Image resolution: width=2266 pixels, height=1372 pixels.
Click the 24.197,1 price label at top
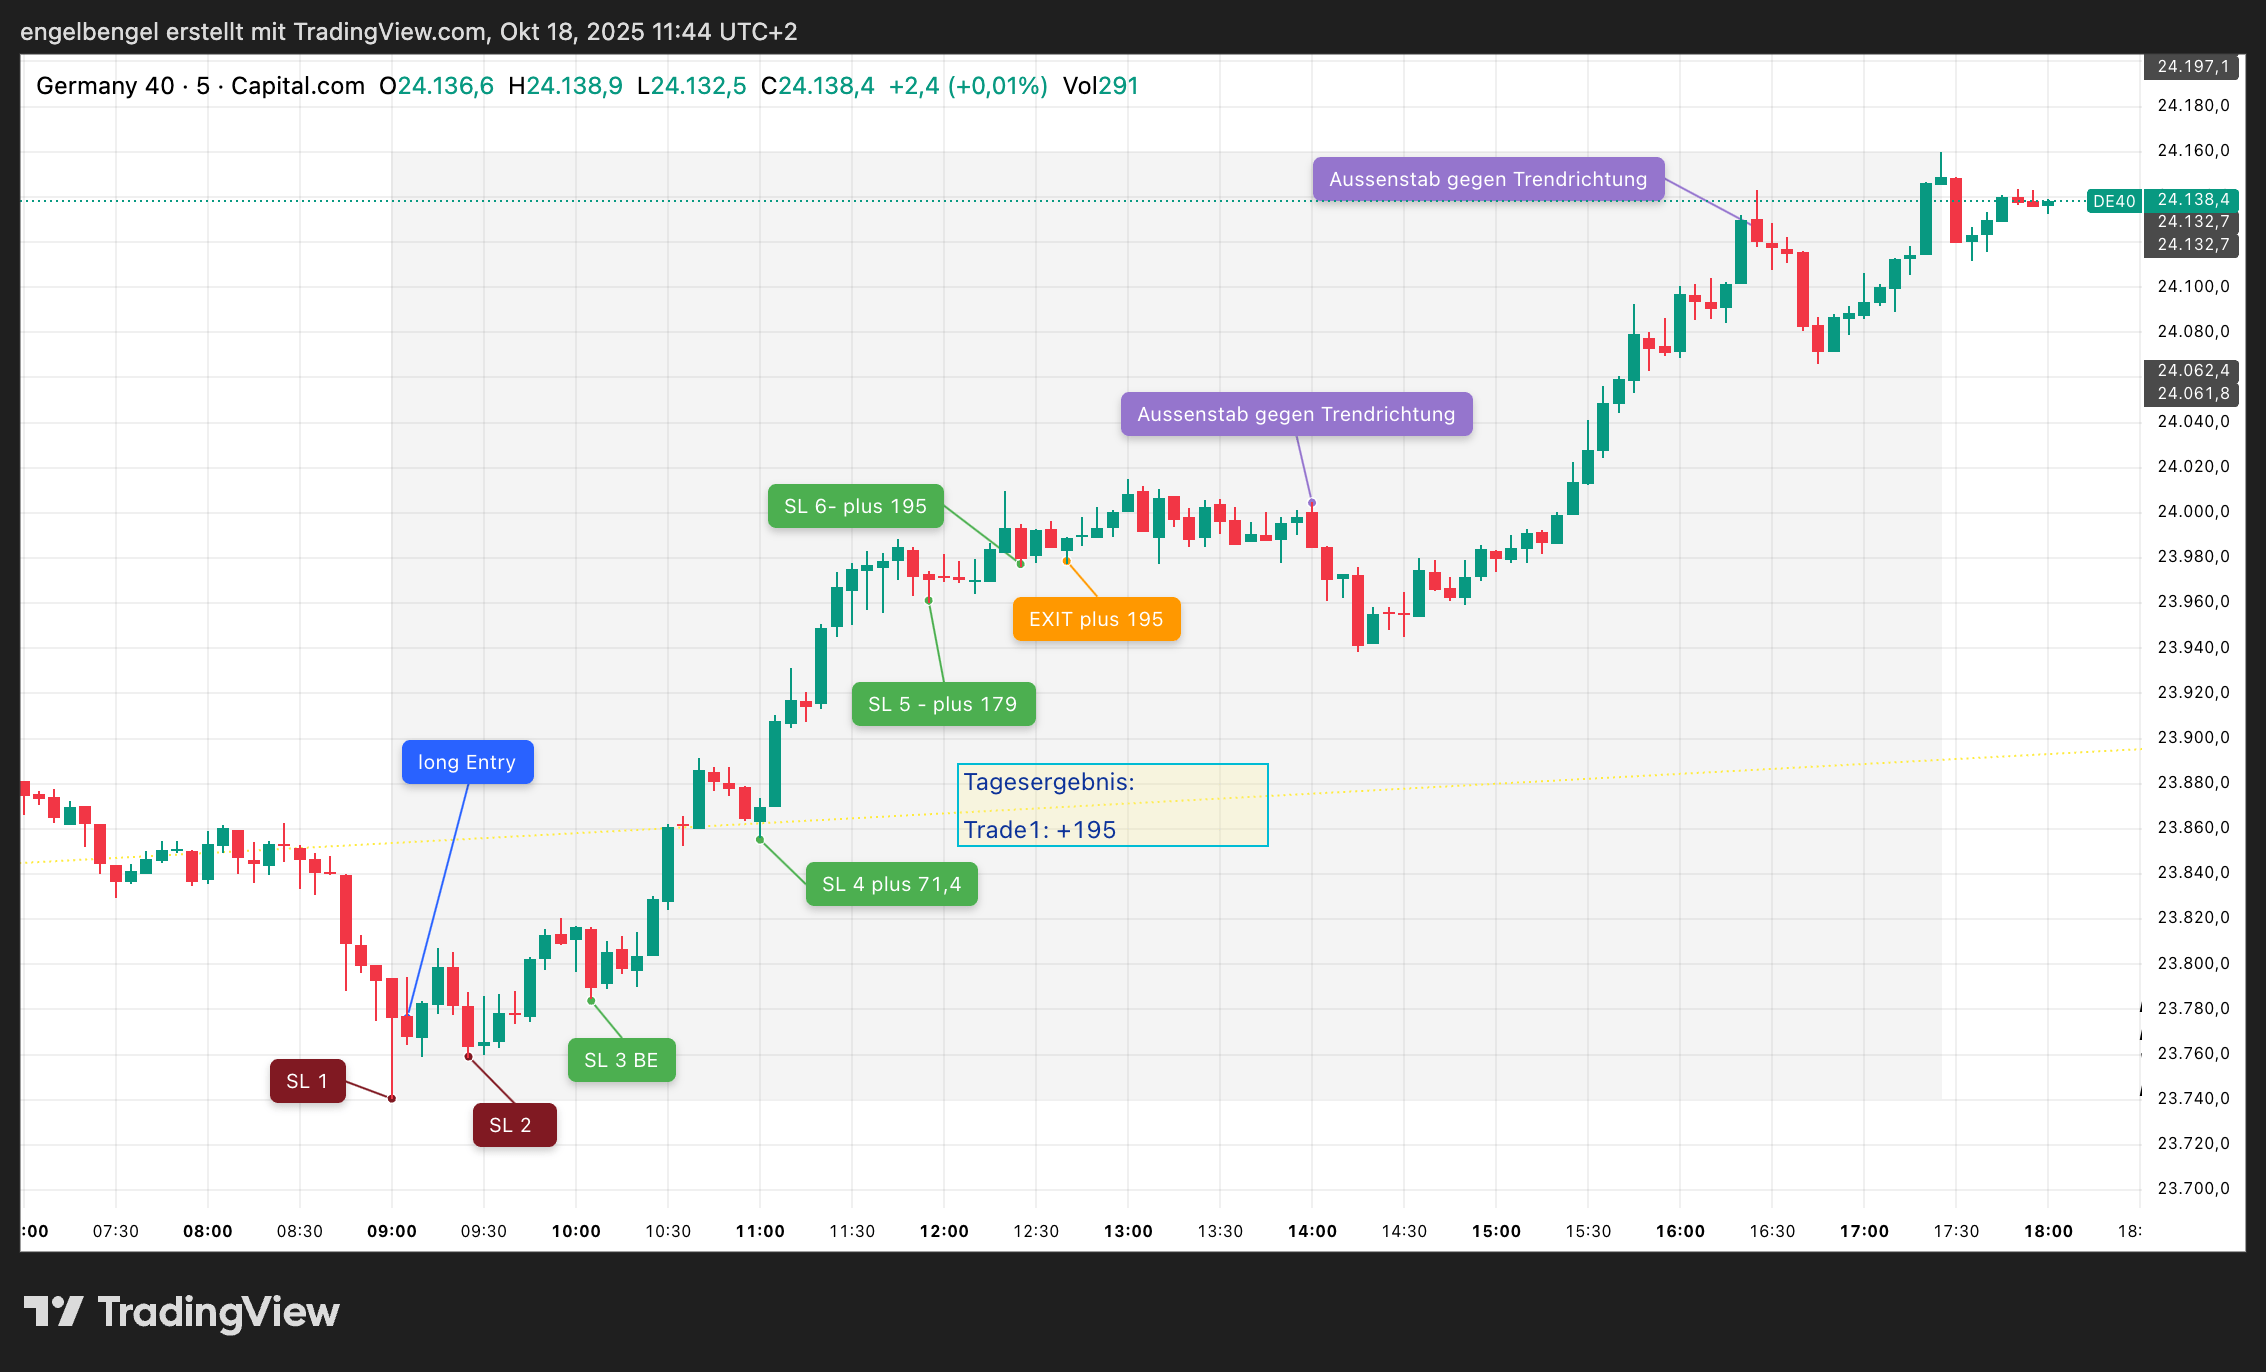[2192, 67]
